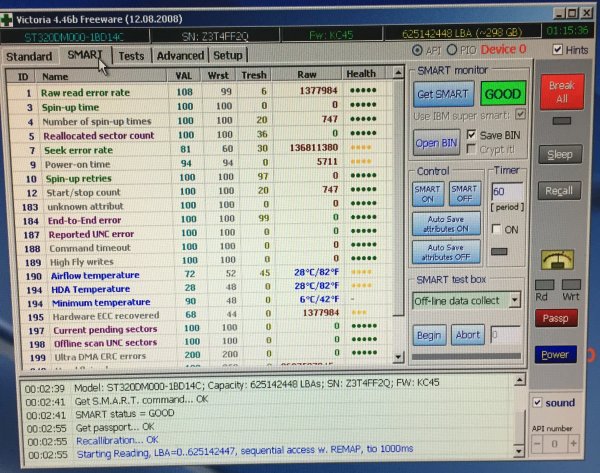Open the Off-line data collect dropdown
The height and width of the screenshot is (473, 600).
pyautogui.click(x=515, y=300)
